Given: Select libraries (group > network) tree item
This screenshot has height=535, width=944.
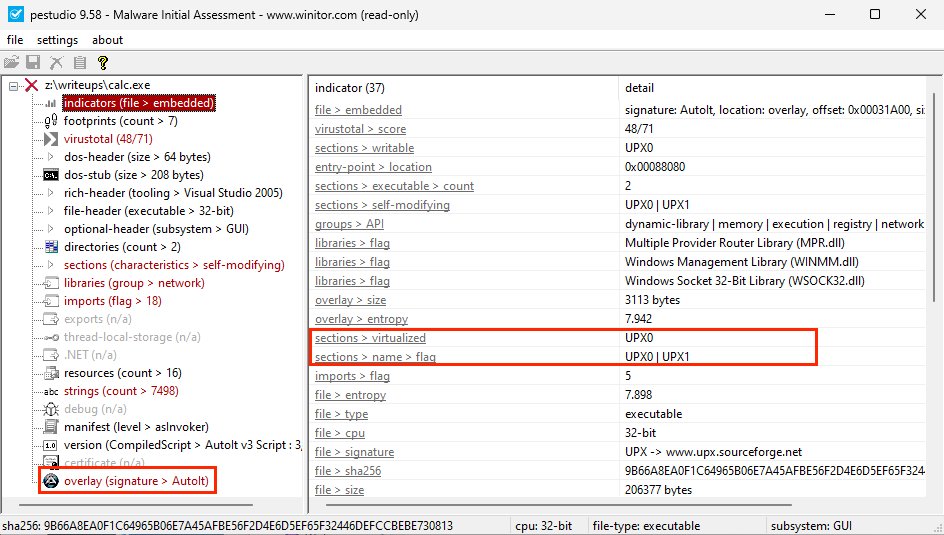Looking at the screenshot, I should coord(134,283).
